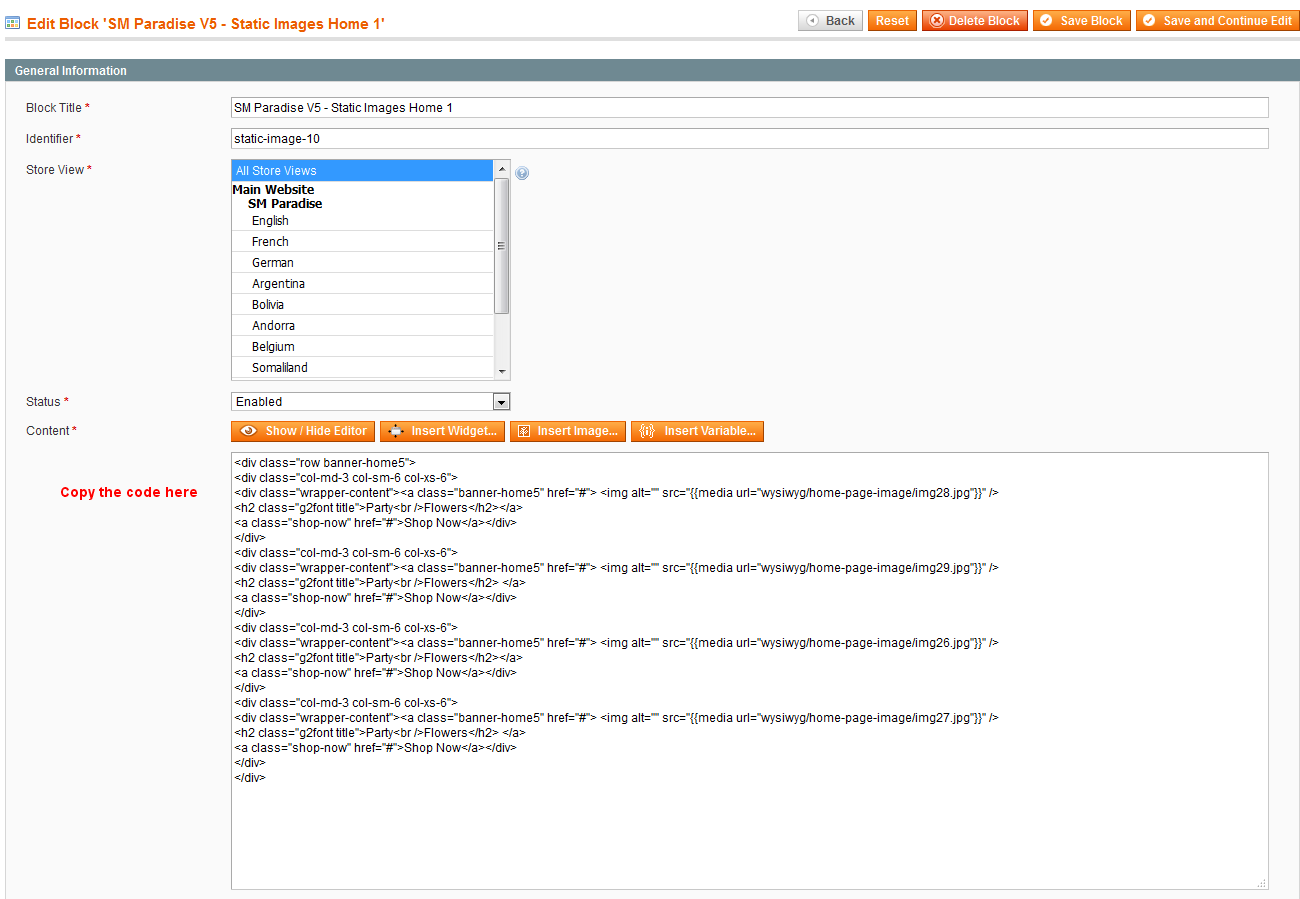Click code line with img29.jpg

click(616, 568)
